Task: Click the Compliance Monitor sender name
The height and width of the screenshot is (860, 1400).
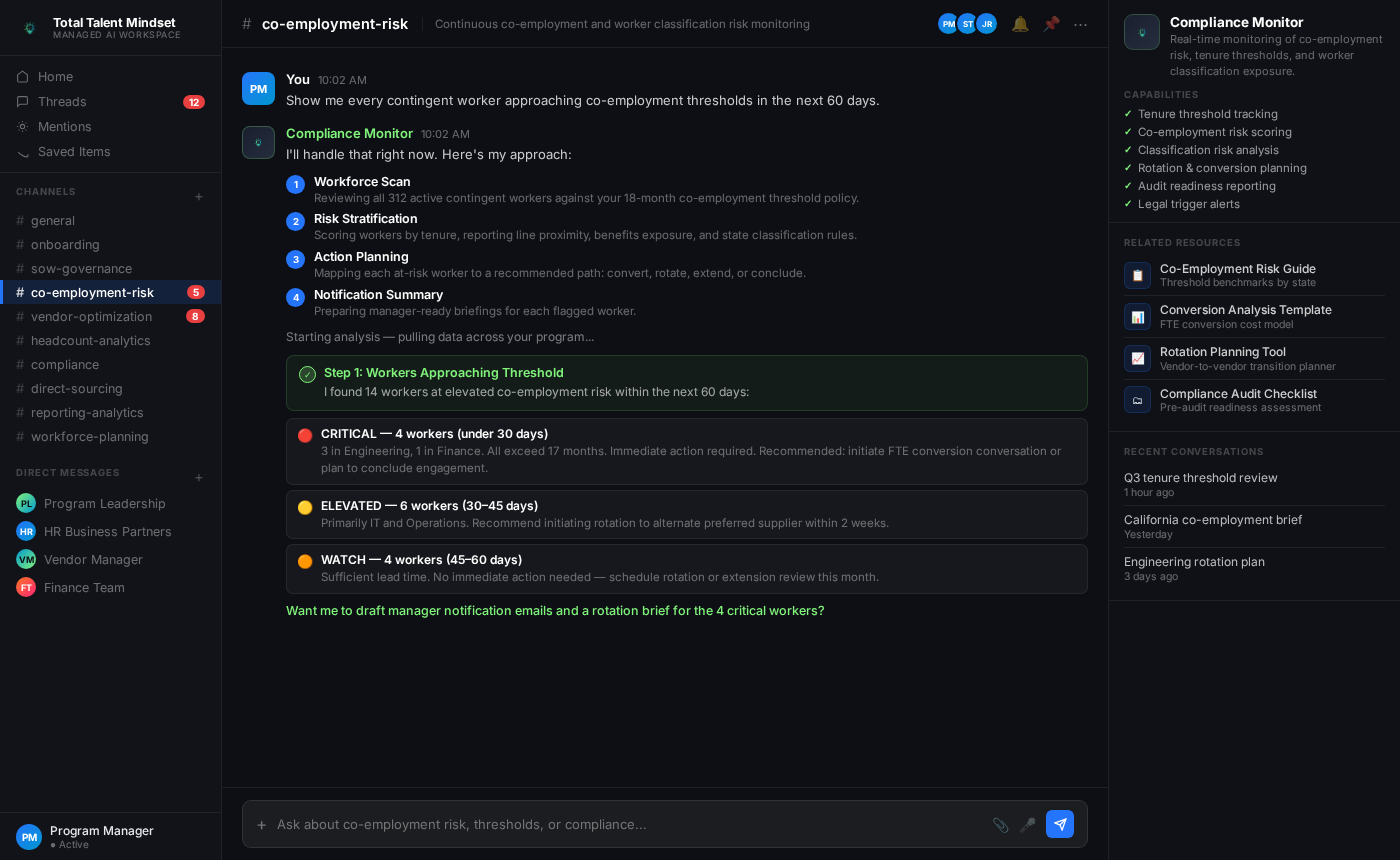Action: click(x=349, y=133)
